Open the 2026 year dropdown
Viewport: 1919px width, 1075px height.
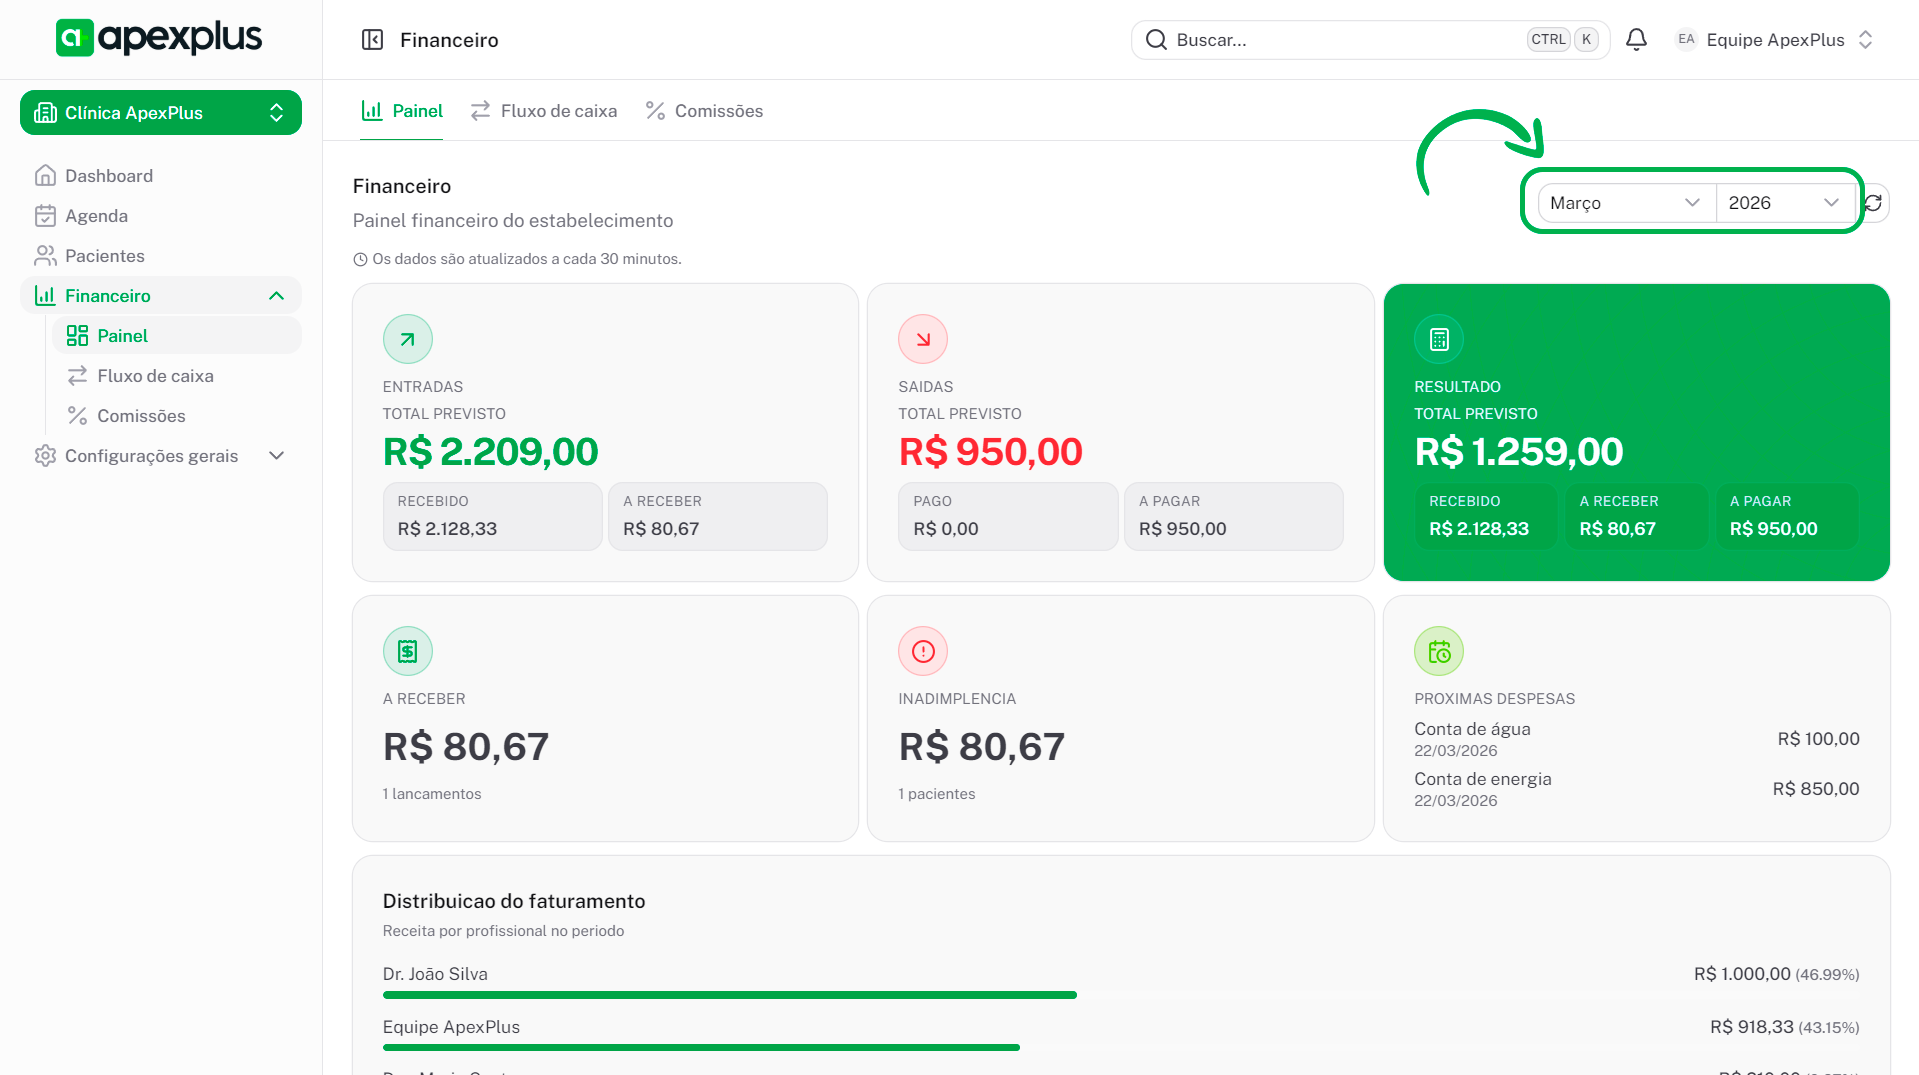[1783, 203]
